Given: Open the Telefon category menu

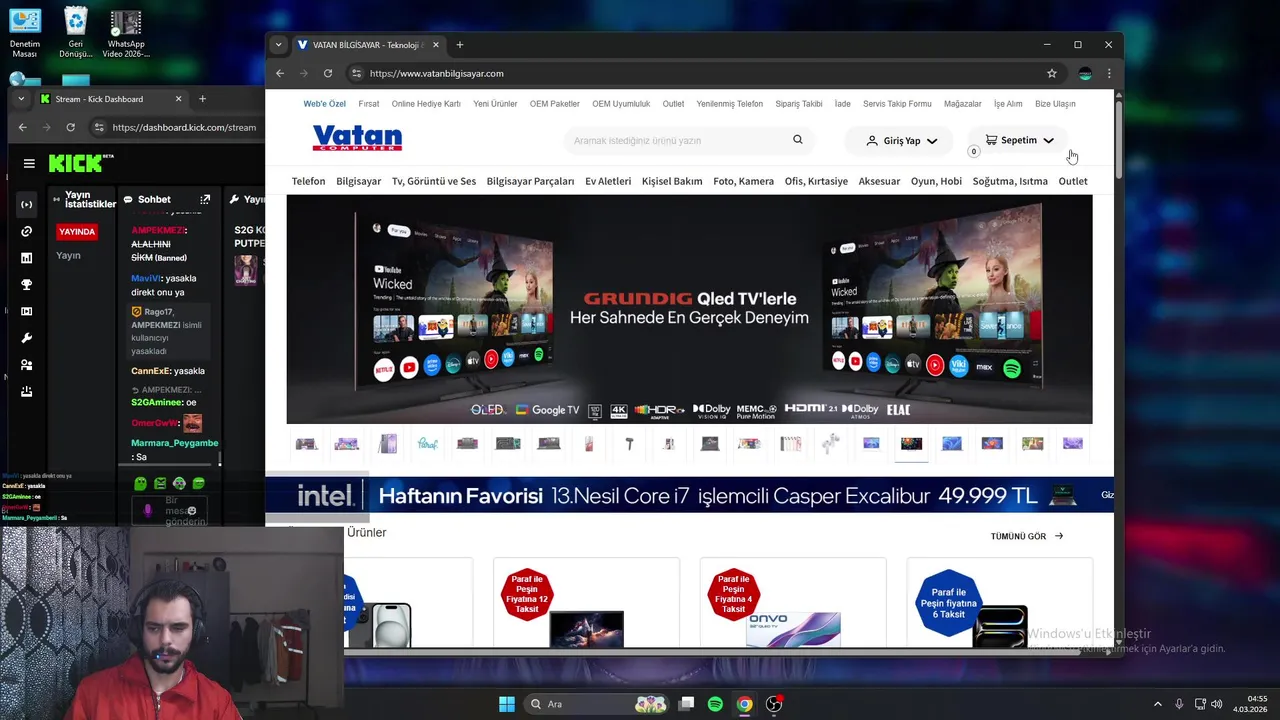Looking at the screenshot, I should click(x=308, y=181).
